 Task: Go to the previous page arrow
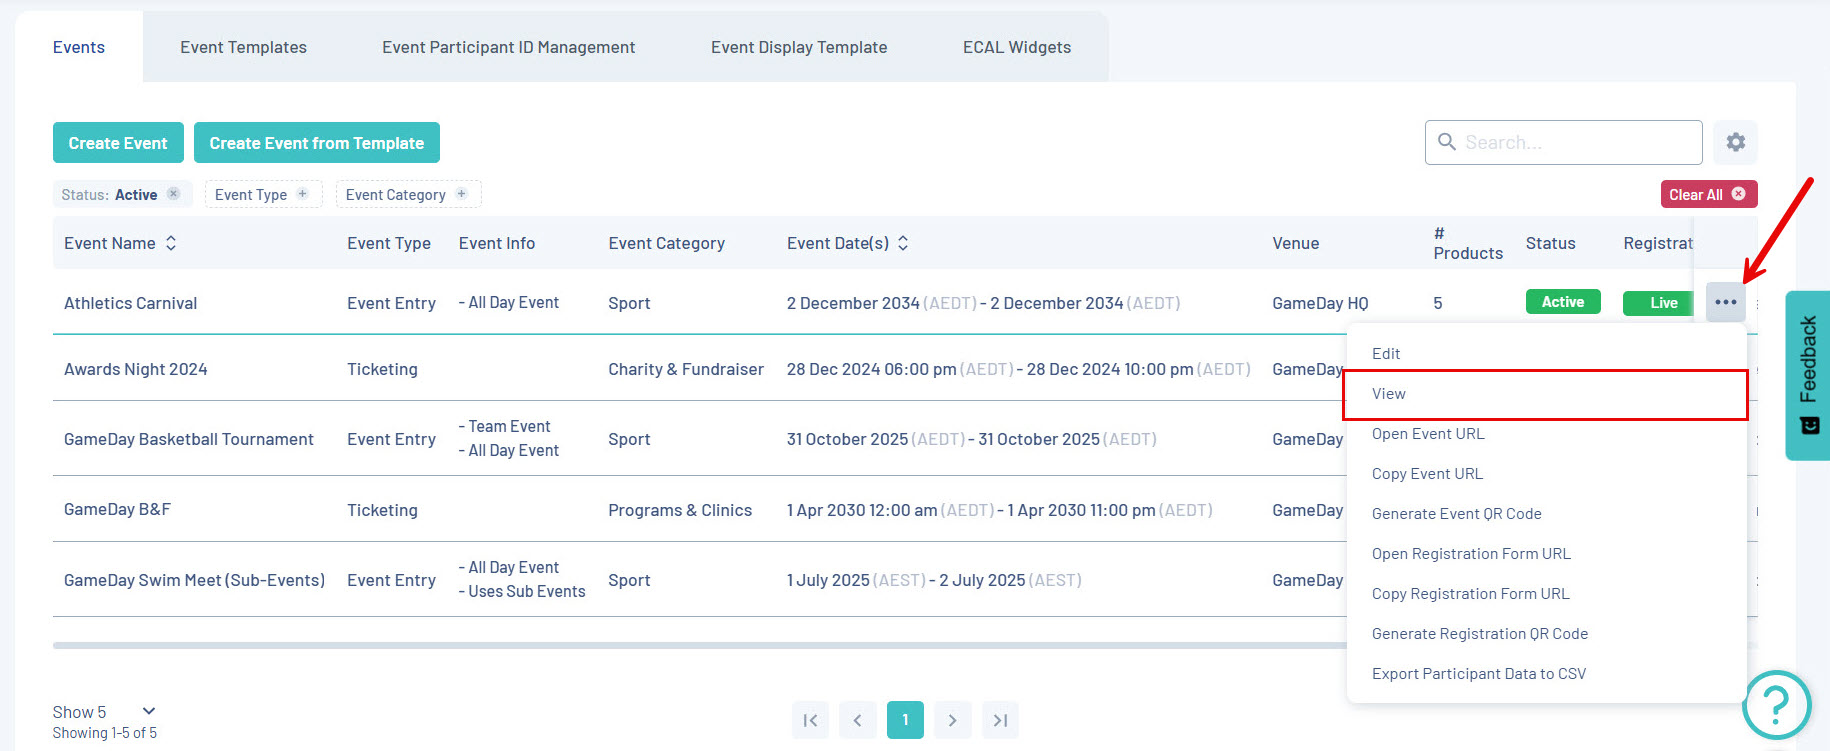tap(858, 720)
